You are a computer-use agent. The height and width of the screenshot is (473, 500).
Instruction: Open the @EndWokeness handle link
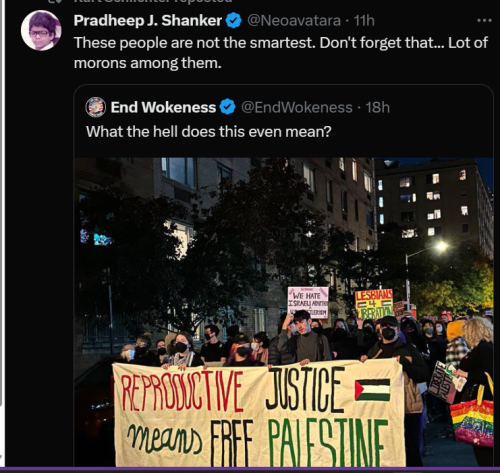coord(297,107)
